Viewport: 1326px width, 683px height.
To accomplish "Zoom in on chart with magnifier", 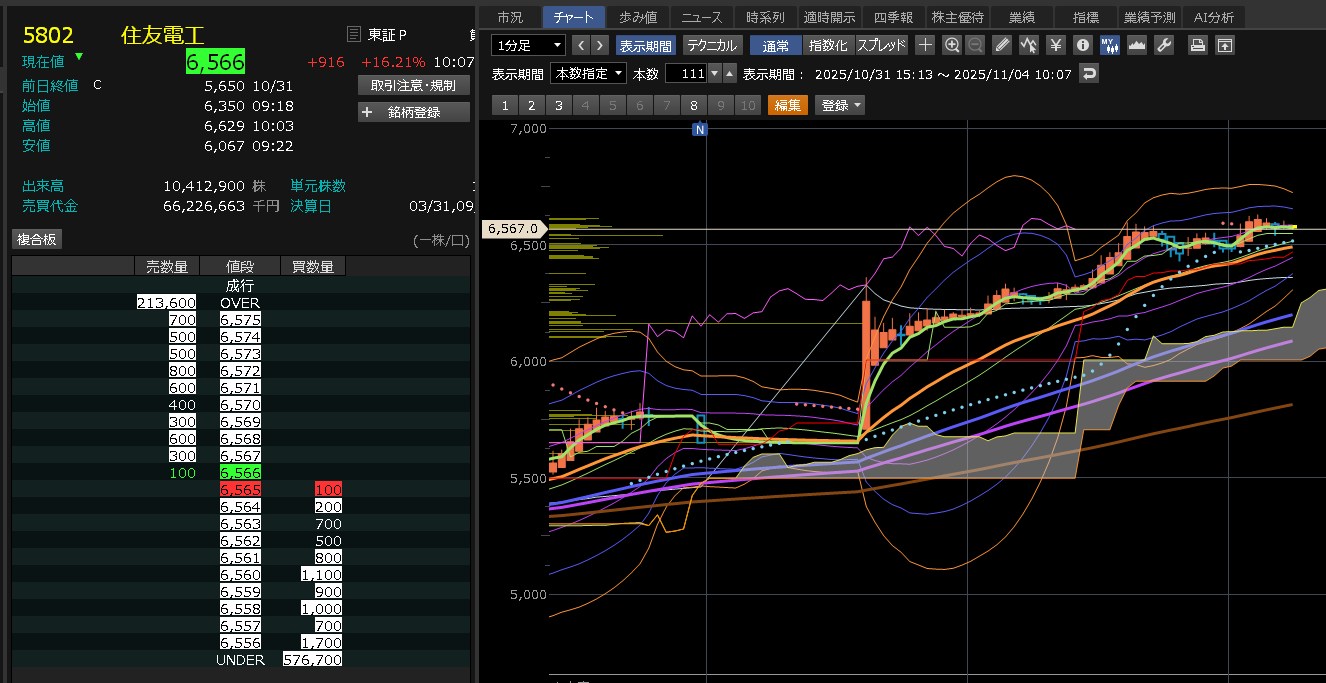I will tap(952, 45).
